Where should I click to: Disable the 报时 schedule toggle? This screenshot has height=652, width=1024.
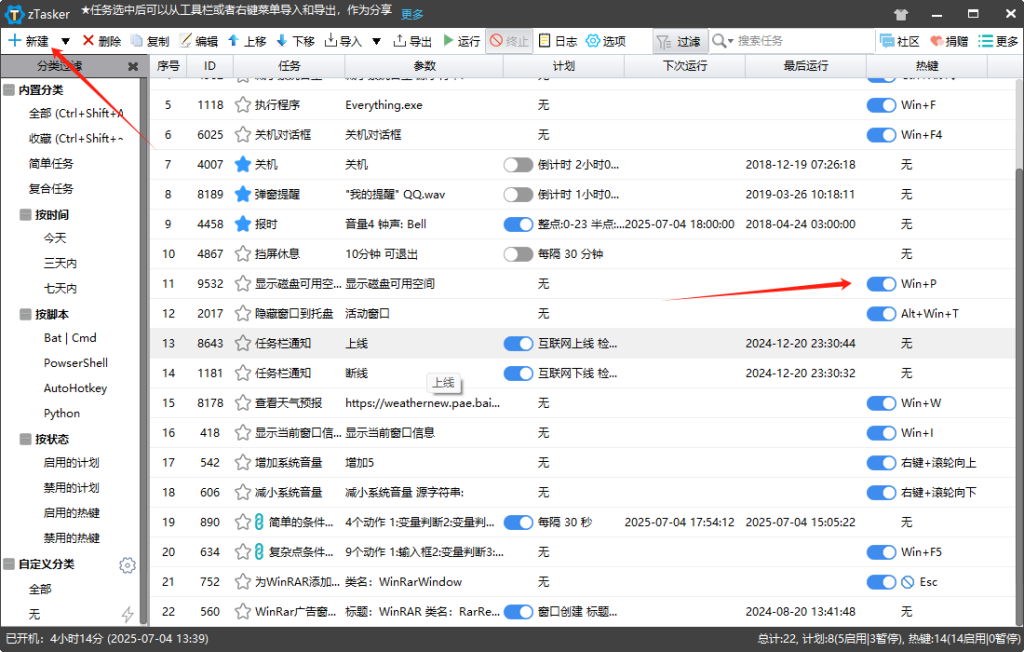coord(518,225)
